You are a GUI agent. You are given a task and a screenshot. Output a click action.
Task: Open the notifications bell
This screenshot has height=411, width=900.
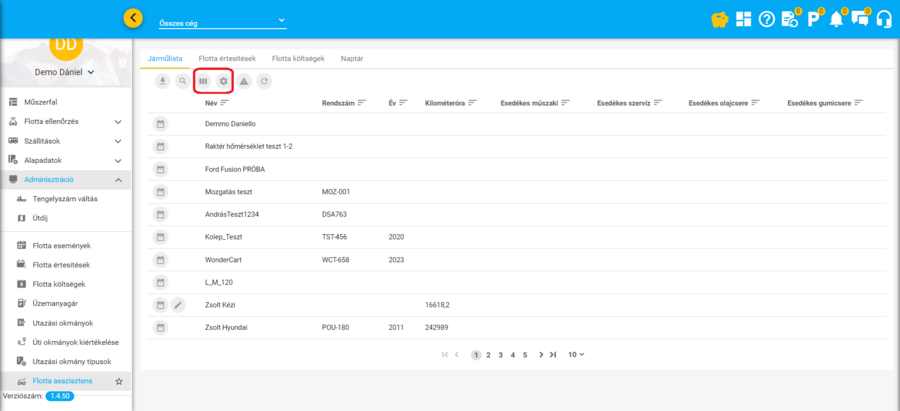[x=836, y=19]
